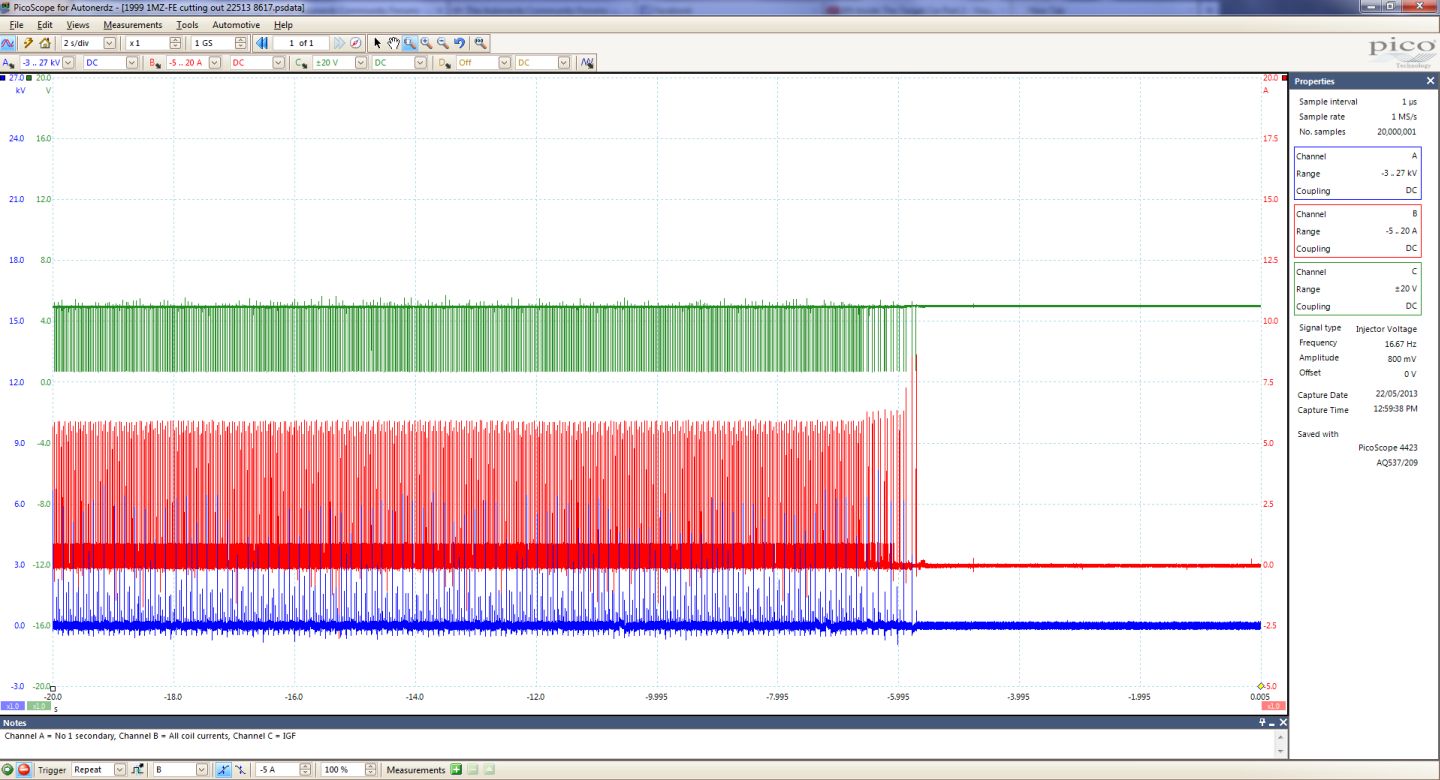Image resolution: width=1440 pixels, height=780 pixels.
Task: Open Channel D range dropdown showing Off
Action: tap(504, 62)
